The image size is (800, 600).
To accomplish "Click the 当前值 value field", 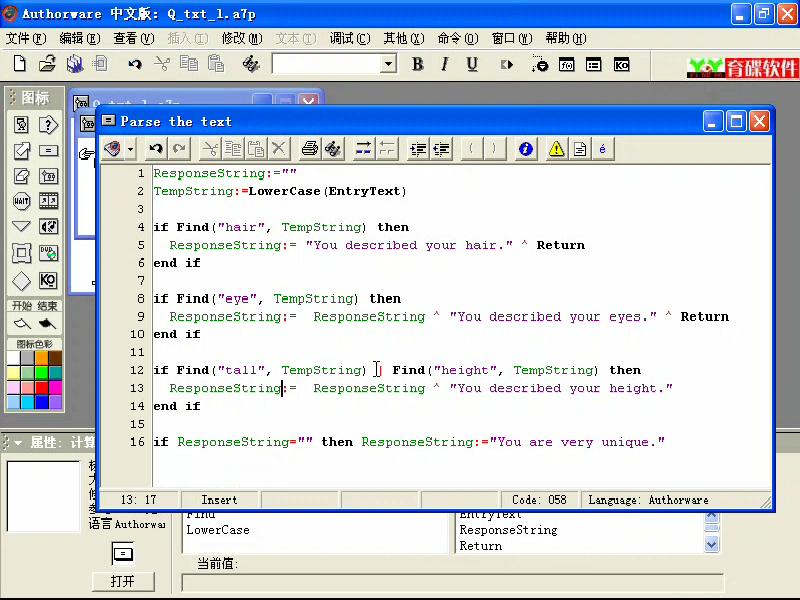I will pos(452,583).
